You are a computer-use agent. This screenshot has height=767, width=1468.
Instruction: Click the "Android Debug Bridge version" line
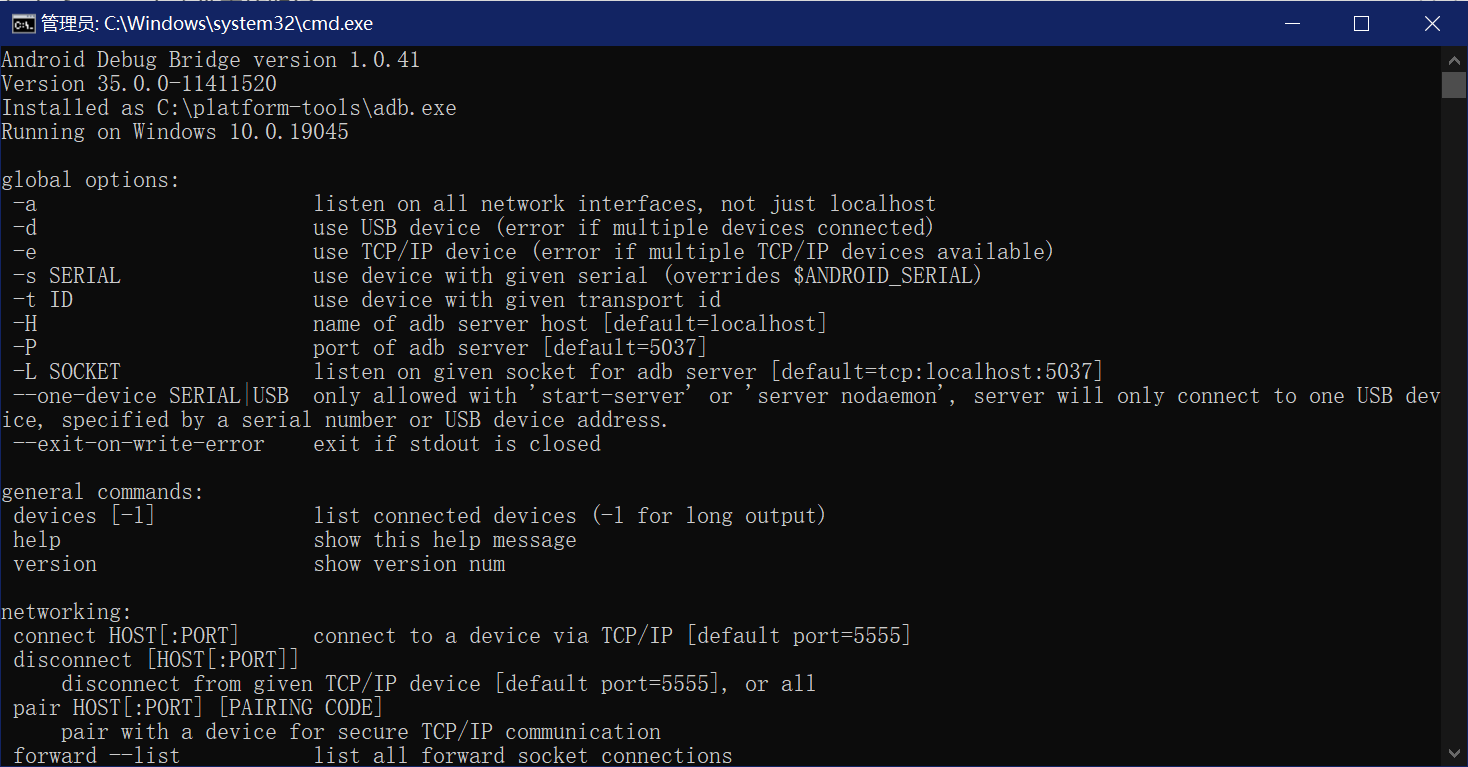(x=210, y=60)
